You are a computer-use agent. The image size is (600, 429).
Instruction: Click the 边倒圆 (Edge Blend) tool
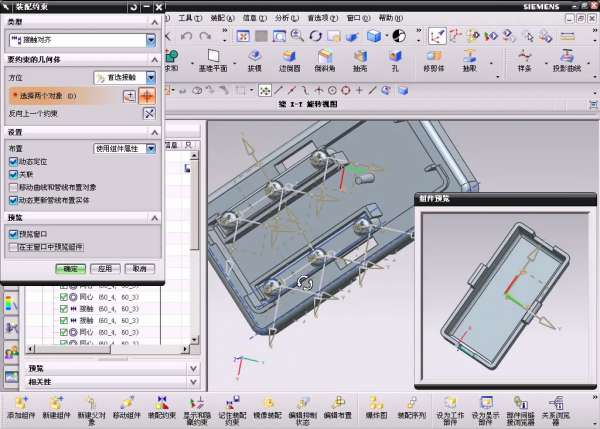coord(290,61)
